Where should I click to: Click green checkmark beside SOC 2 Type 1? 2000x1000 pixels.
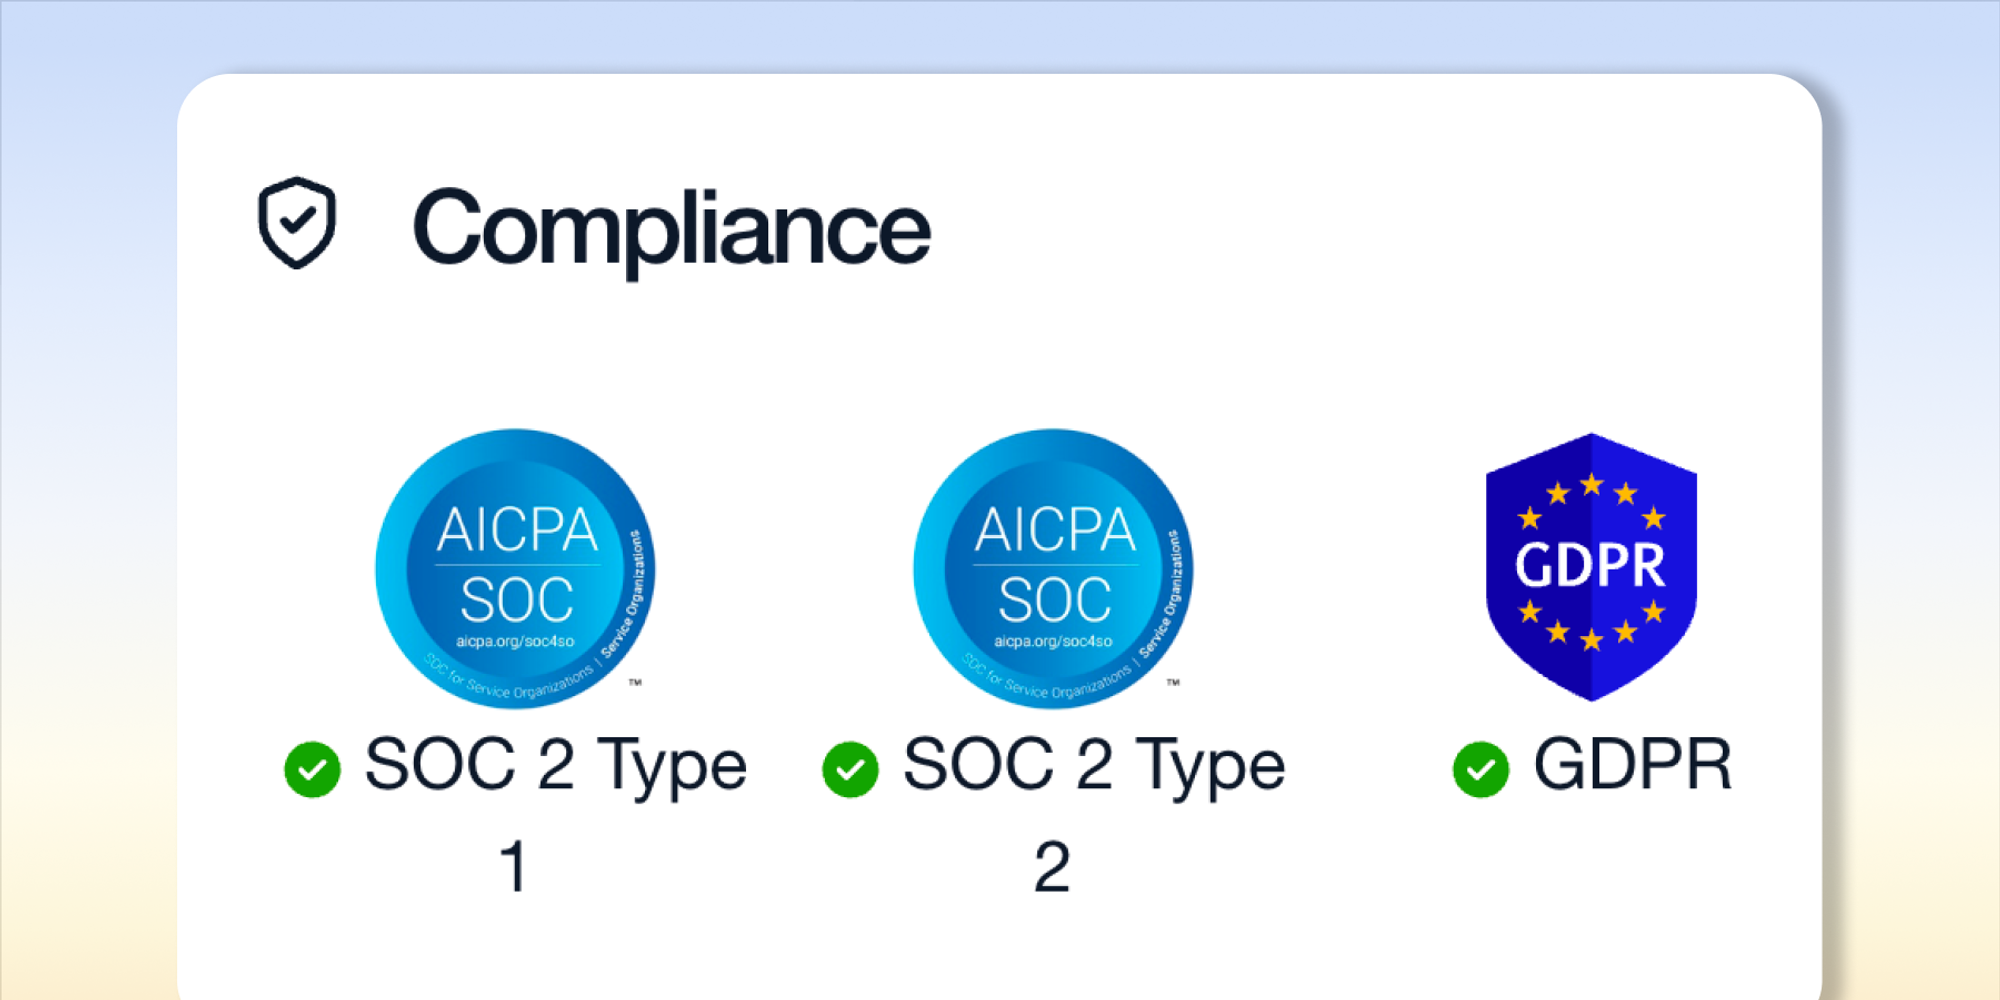tap(312, 769)
